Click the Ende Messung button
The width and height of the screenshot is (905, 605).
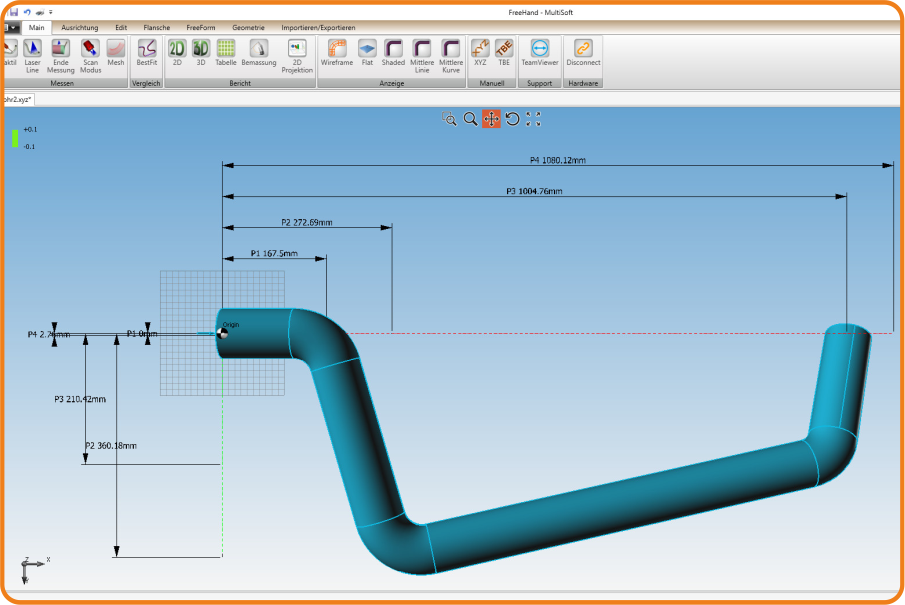[61, 53]
